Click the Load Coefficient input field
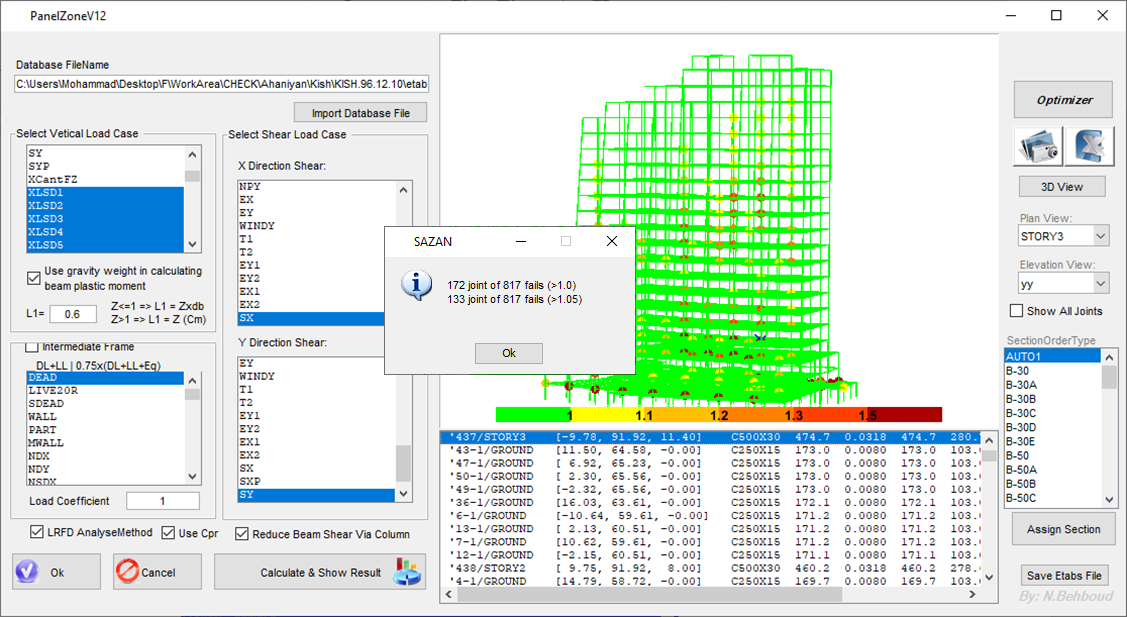Image resolution: width=1127 pixels, height=617 pixels. [x=162, y=501]
